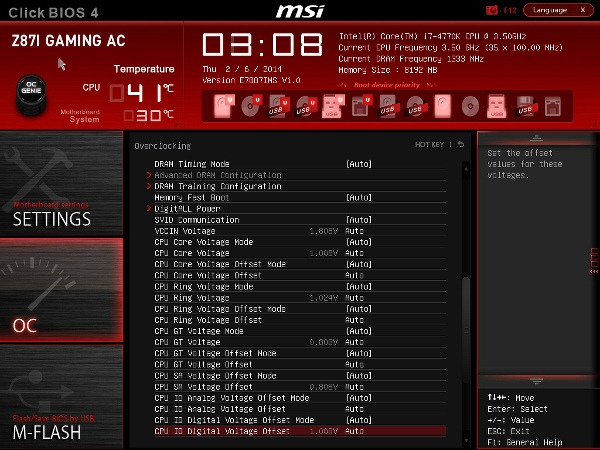
Task: Select the UEFI hard disk boot device icon
Action: (223, 106)
